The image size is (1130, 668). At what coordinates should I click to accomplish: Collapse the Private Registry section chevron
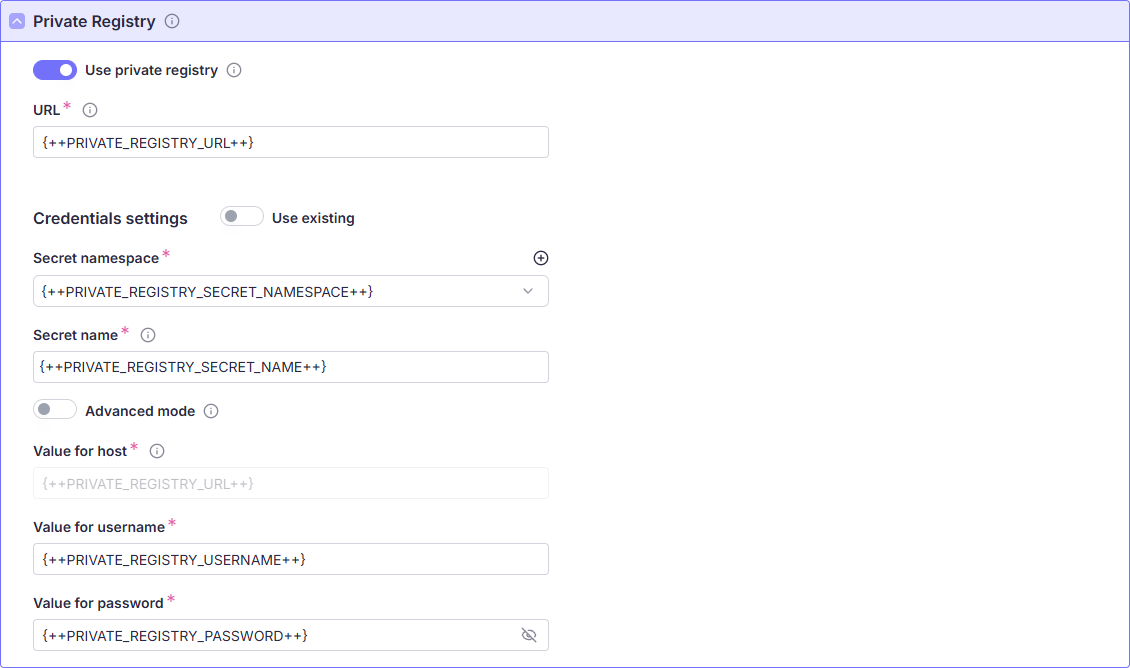click(x=17, y=21)
